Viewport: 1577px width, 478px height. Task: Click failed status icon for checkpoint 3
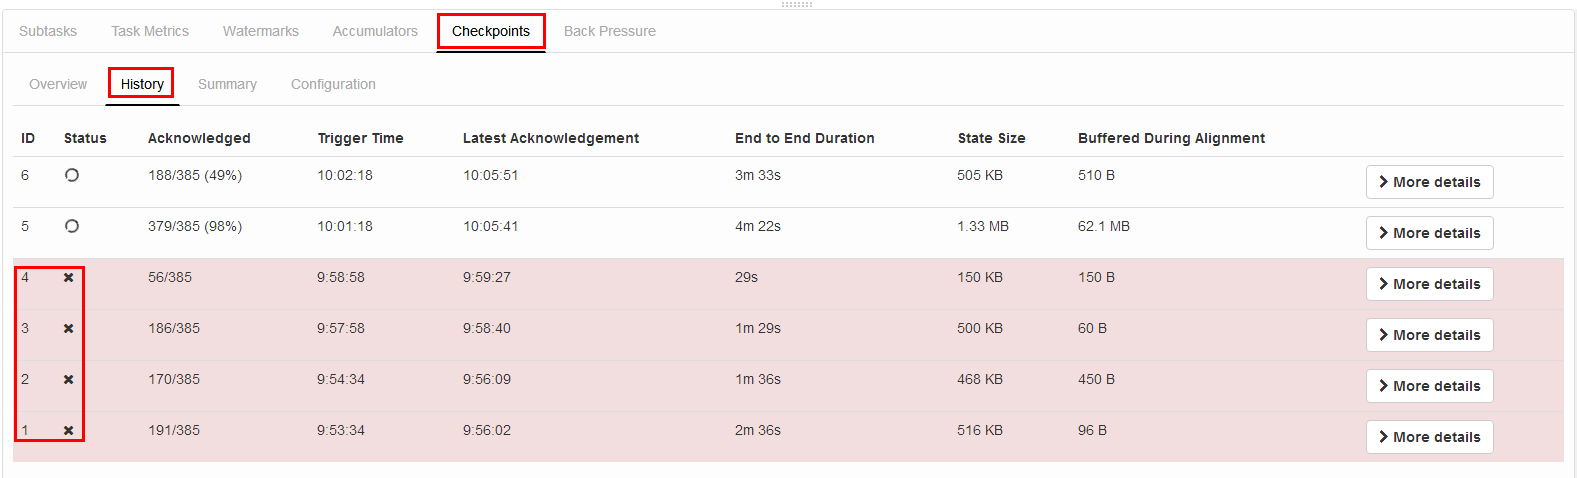(69, 328)
